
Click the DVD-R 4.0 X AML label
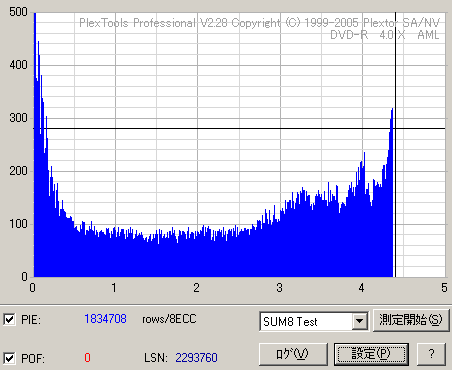tap(385, 35)
